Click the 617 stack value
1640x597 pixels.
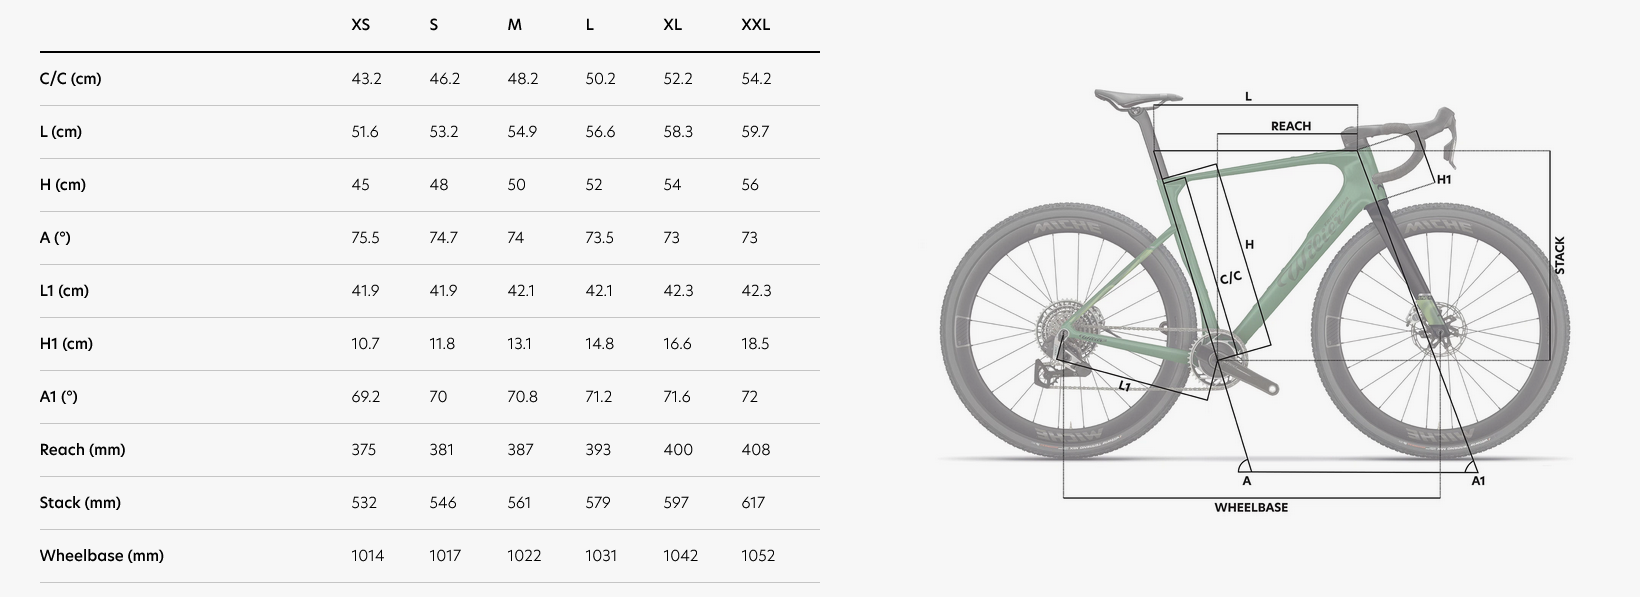coord(753,503)
